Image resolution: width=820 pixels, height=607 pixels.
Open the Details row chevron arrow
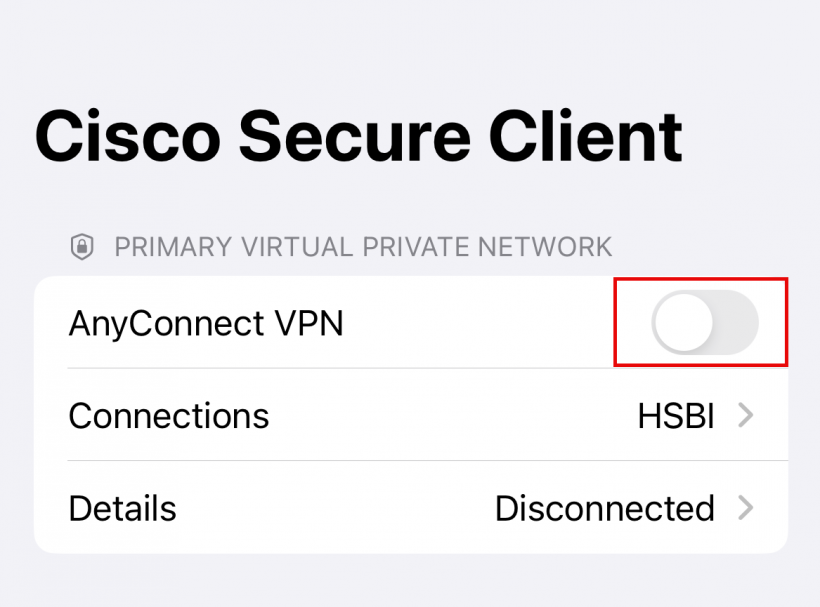pyautogui.click(x=745, y=509)
